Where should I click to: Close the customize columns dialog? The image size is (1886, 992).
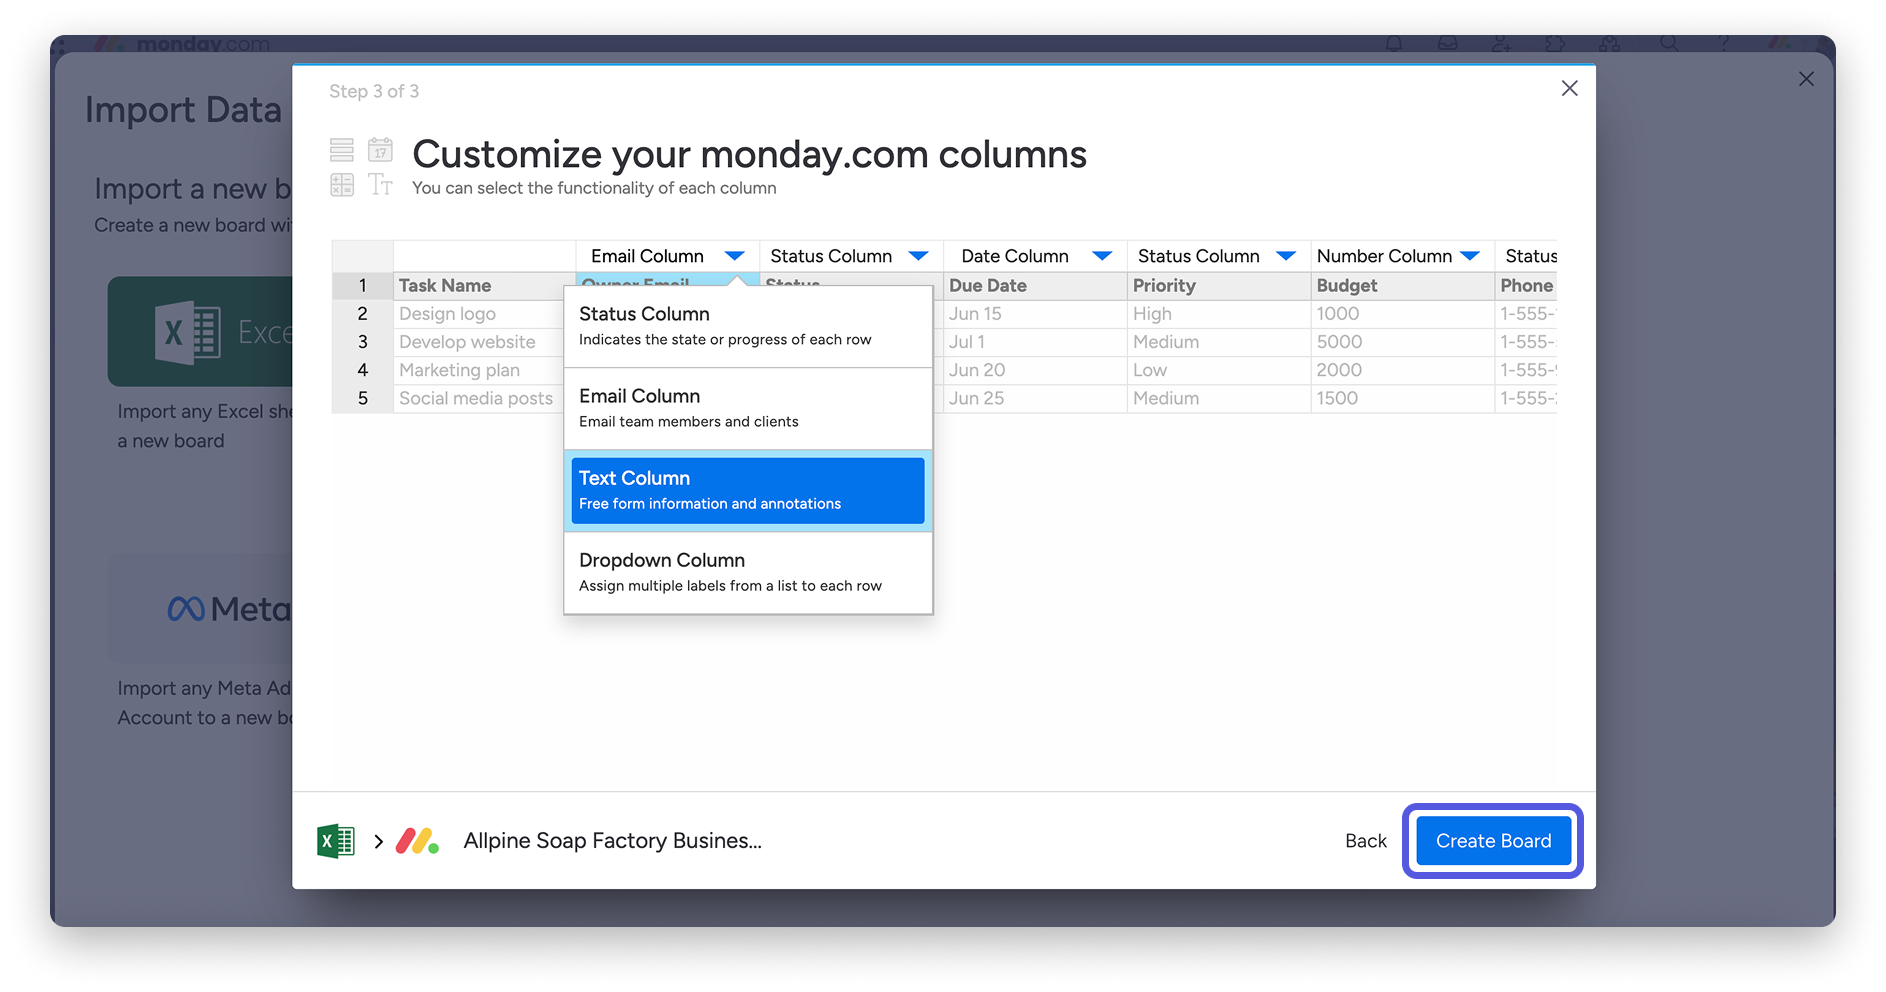click(1569, 88)
